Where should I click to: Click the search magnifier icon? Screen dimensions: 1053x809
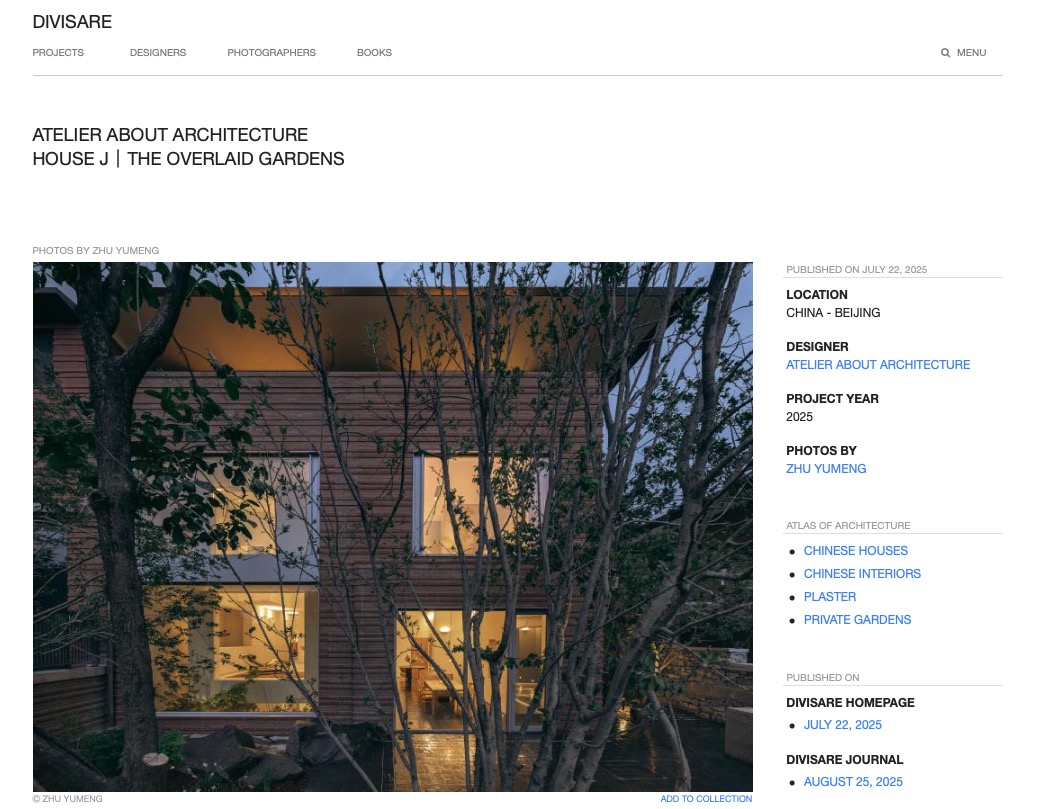tap(945, 52)
